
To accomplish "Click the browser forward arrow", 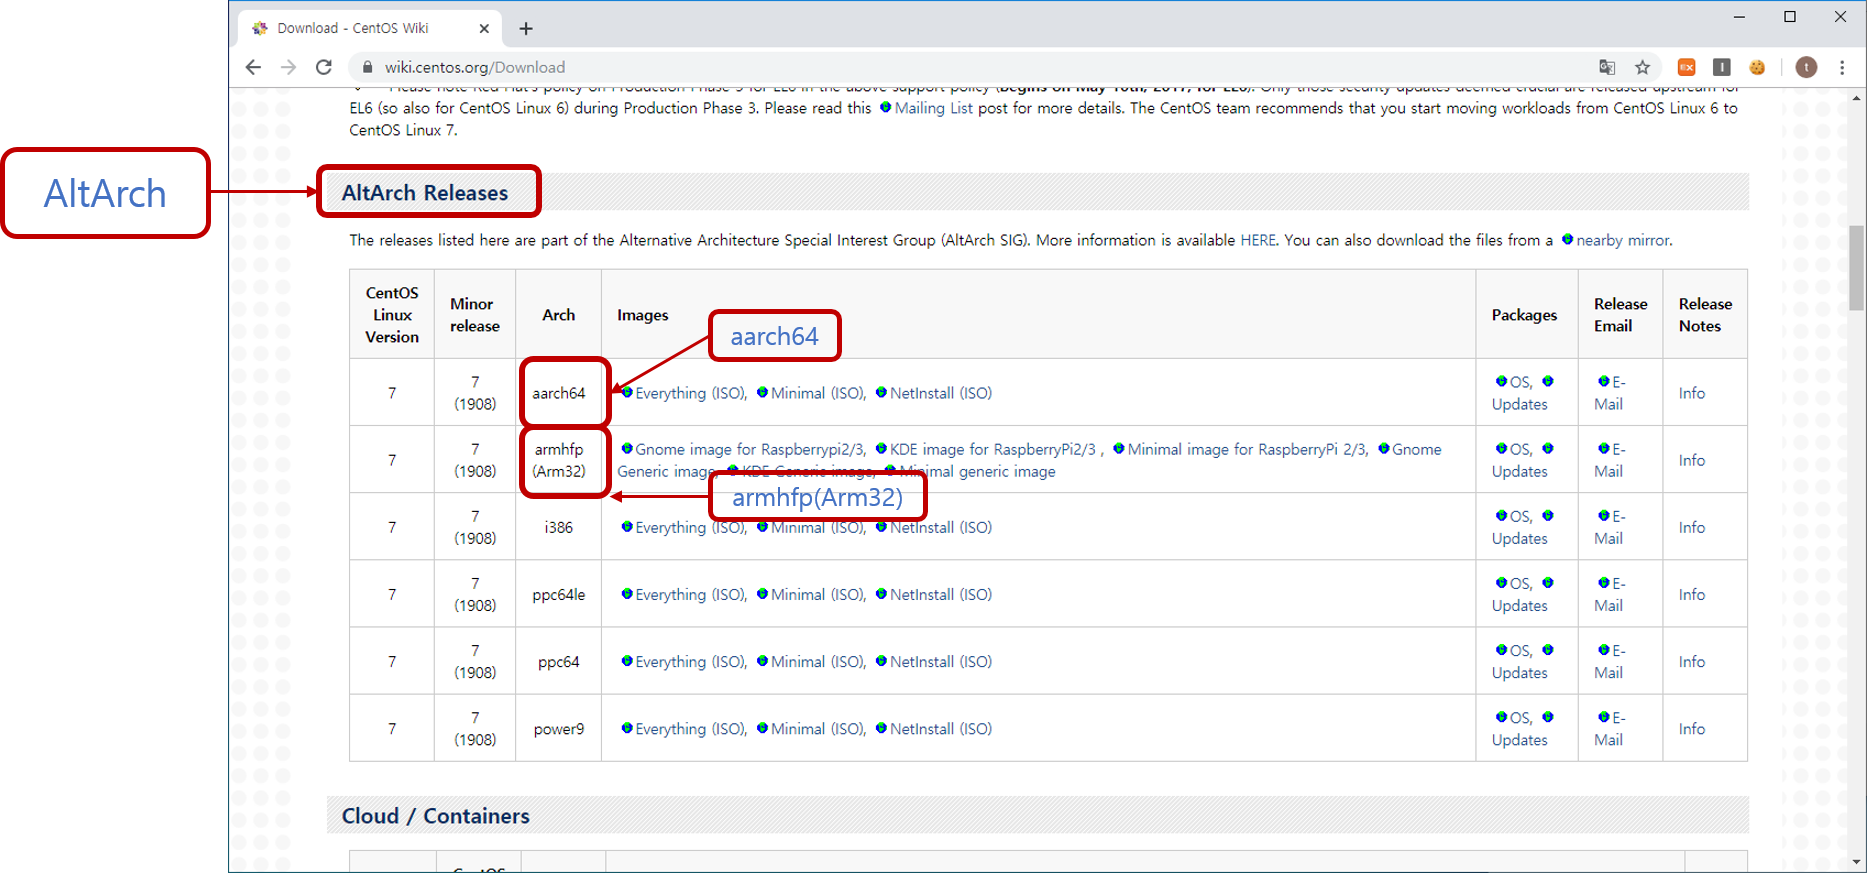I will pyautogui.click(x=288, y=67).
